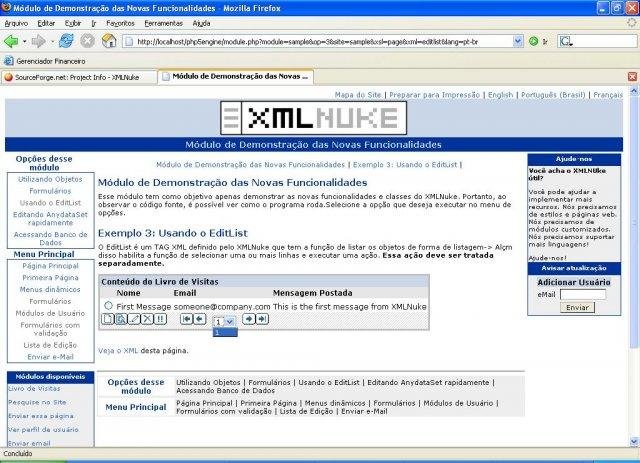Click Exemplo 3: Usando o EditList breadcrumb
640x463 pixels.
click(405, 165)
